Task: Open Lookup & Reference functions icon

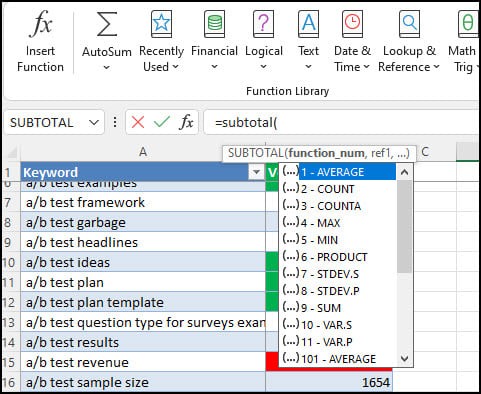Action: (409, 23)
